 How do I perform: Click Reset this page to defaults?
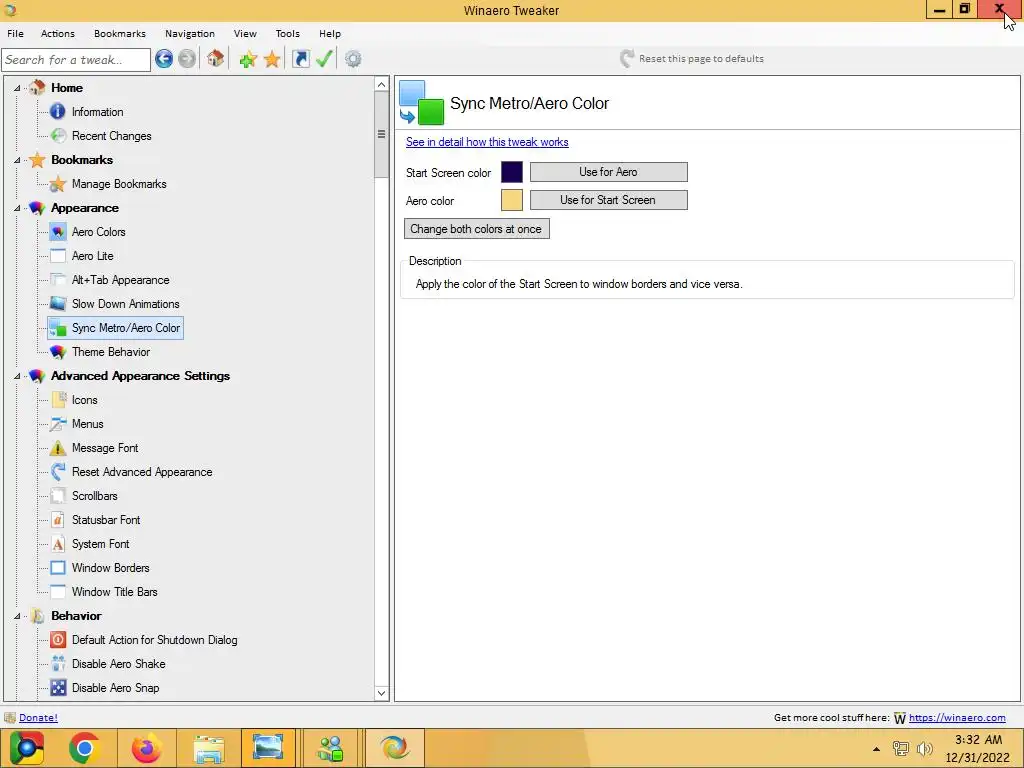click(x=692, y=59)
